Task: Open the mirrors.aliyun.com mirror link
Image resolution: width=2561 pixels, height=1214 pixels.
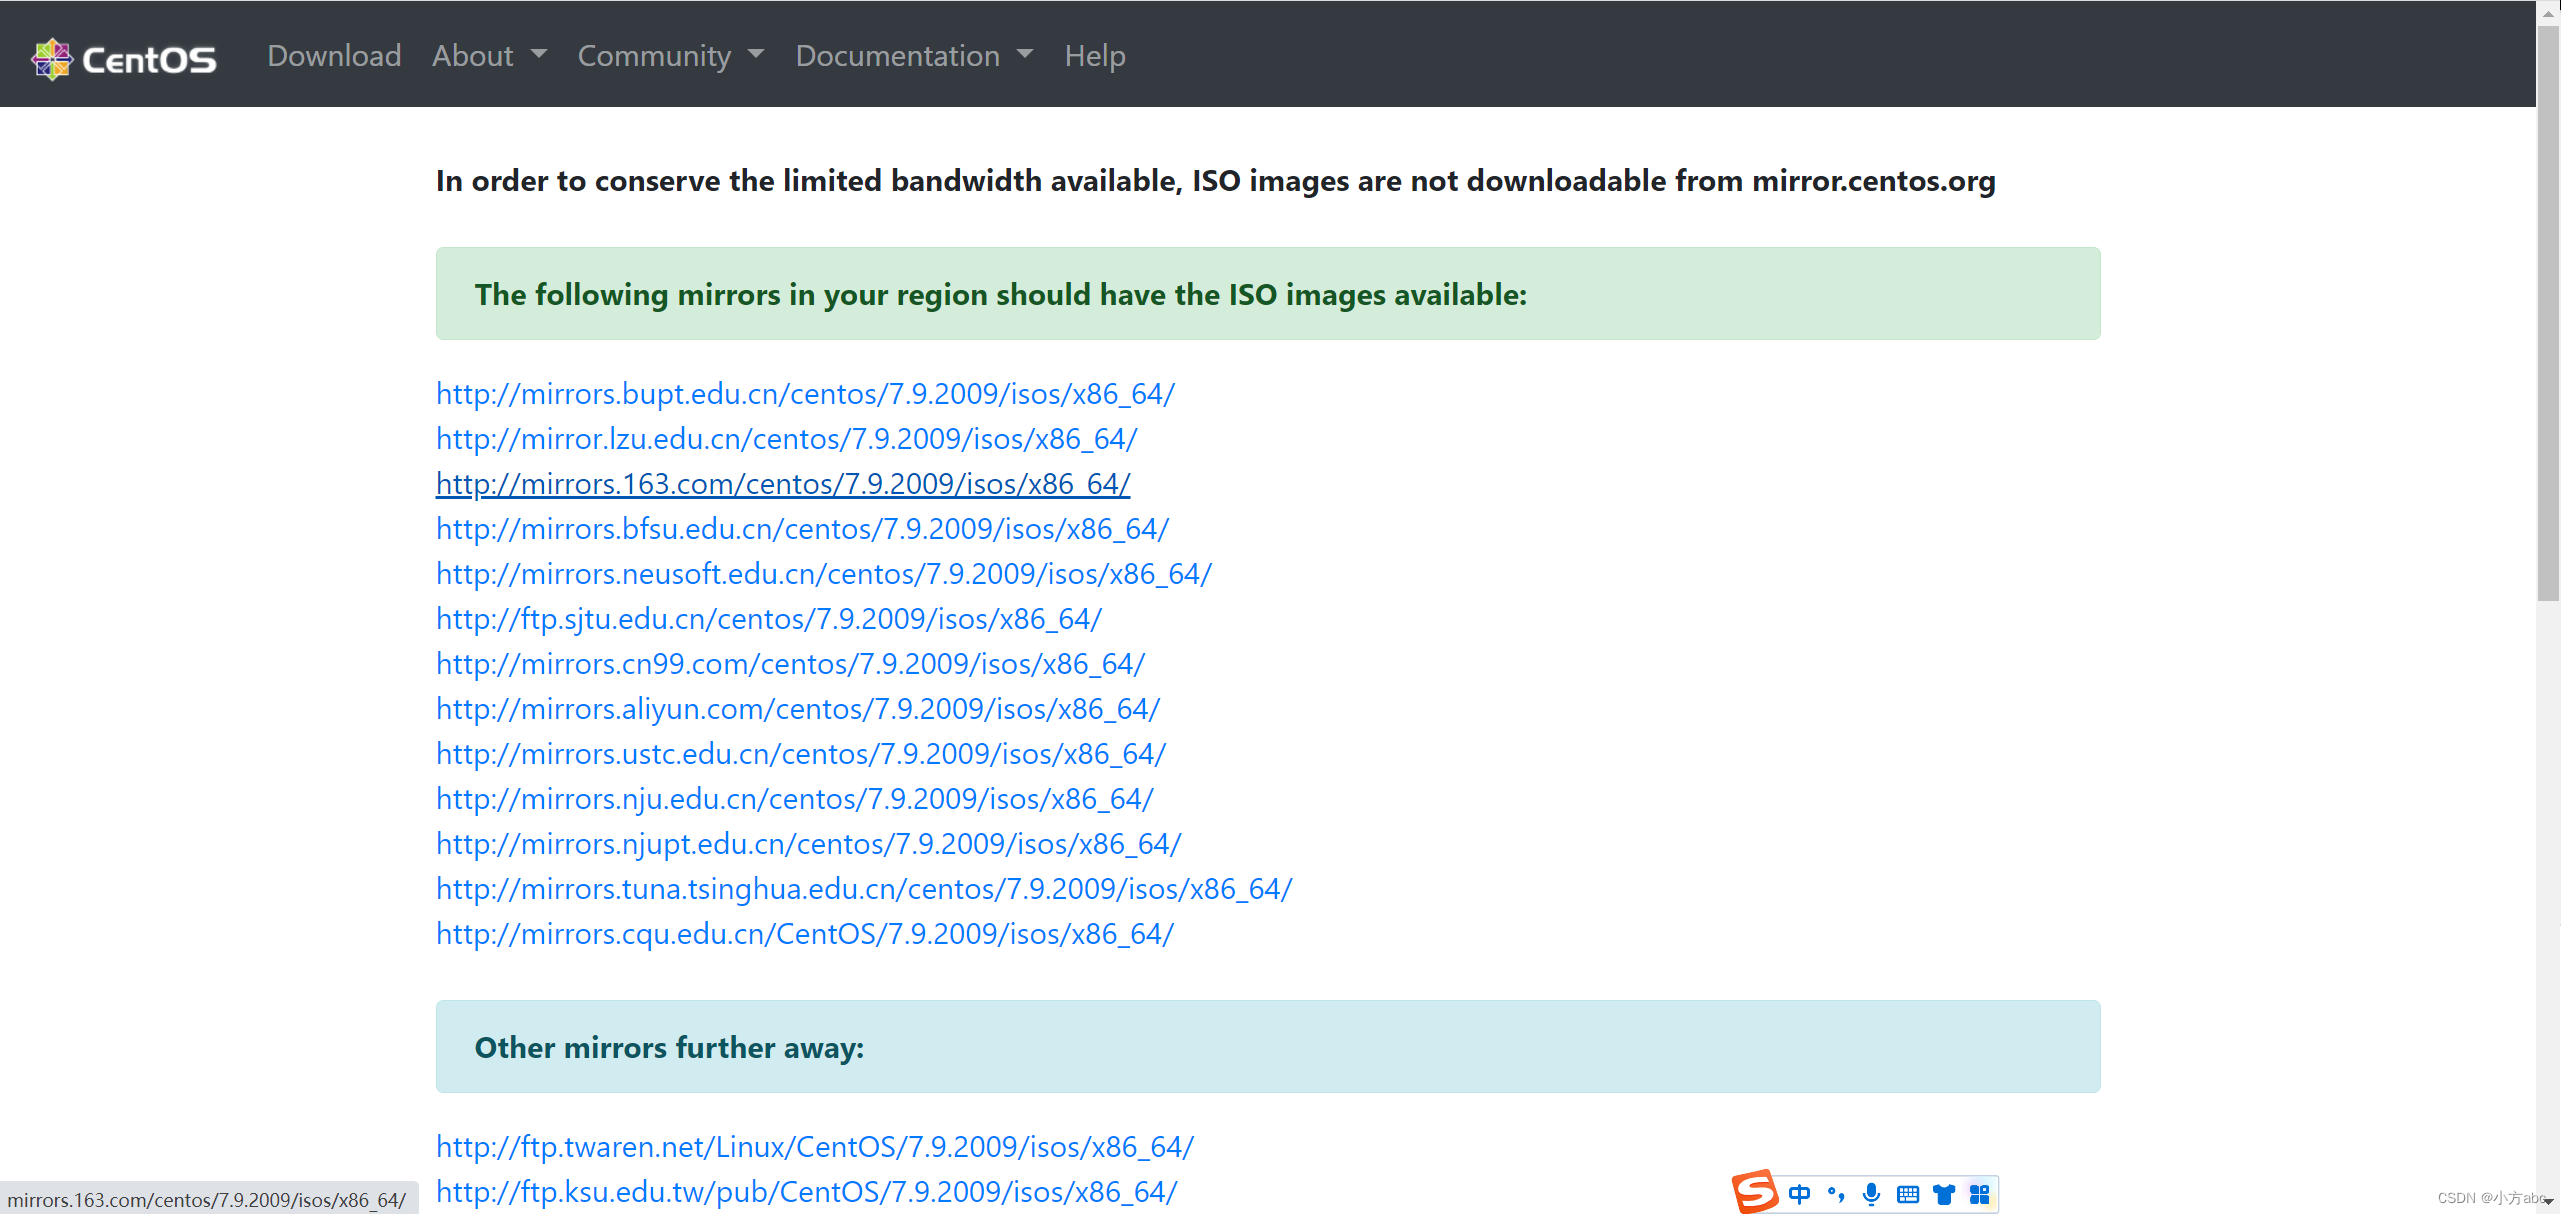Action: [x=798, y=709]
